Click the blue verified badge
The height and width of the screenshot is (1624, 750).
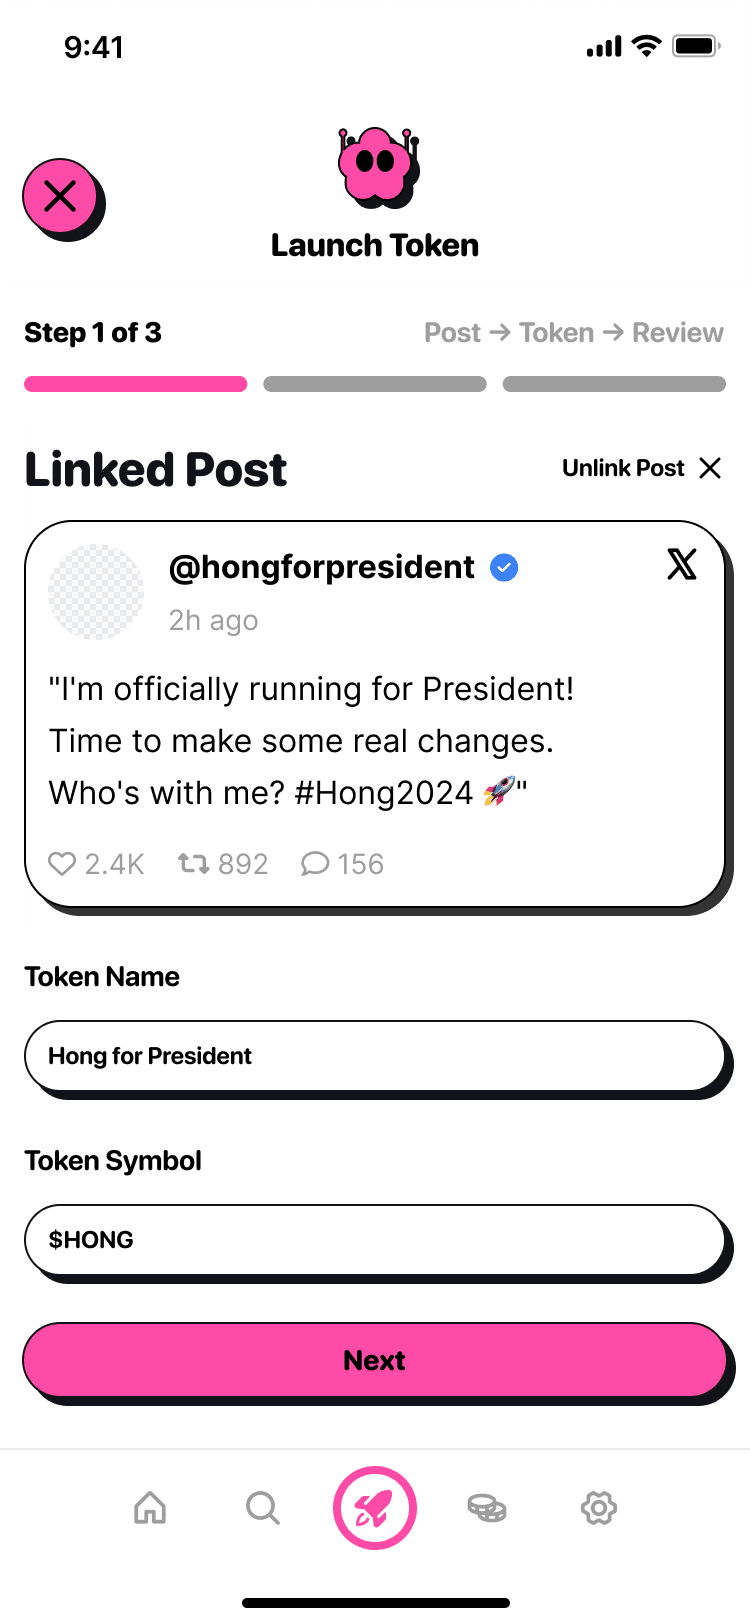pos(504,568)
